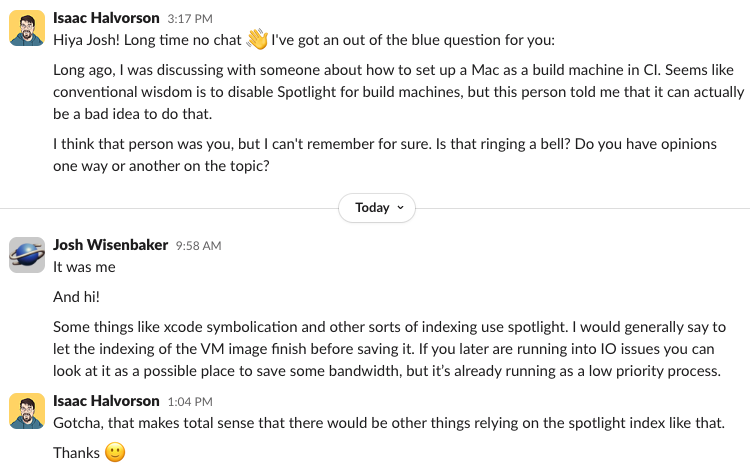Click the "Hiya Josh! Long time no chat" line
The height and width of the screenshot is (471, 750).
(147, 40)
